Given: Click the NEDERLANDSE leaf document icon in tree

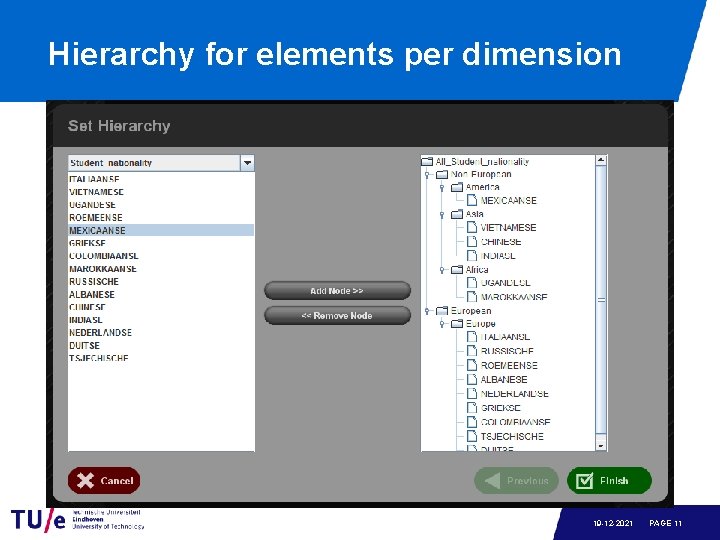Looking at the screenshot, I should [x=472, y=394].
